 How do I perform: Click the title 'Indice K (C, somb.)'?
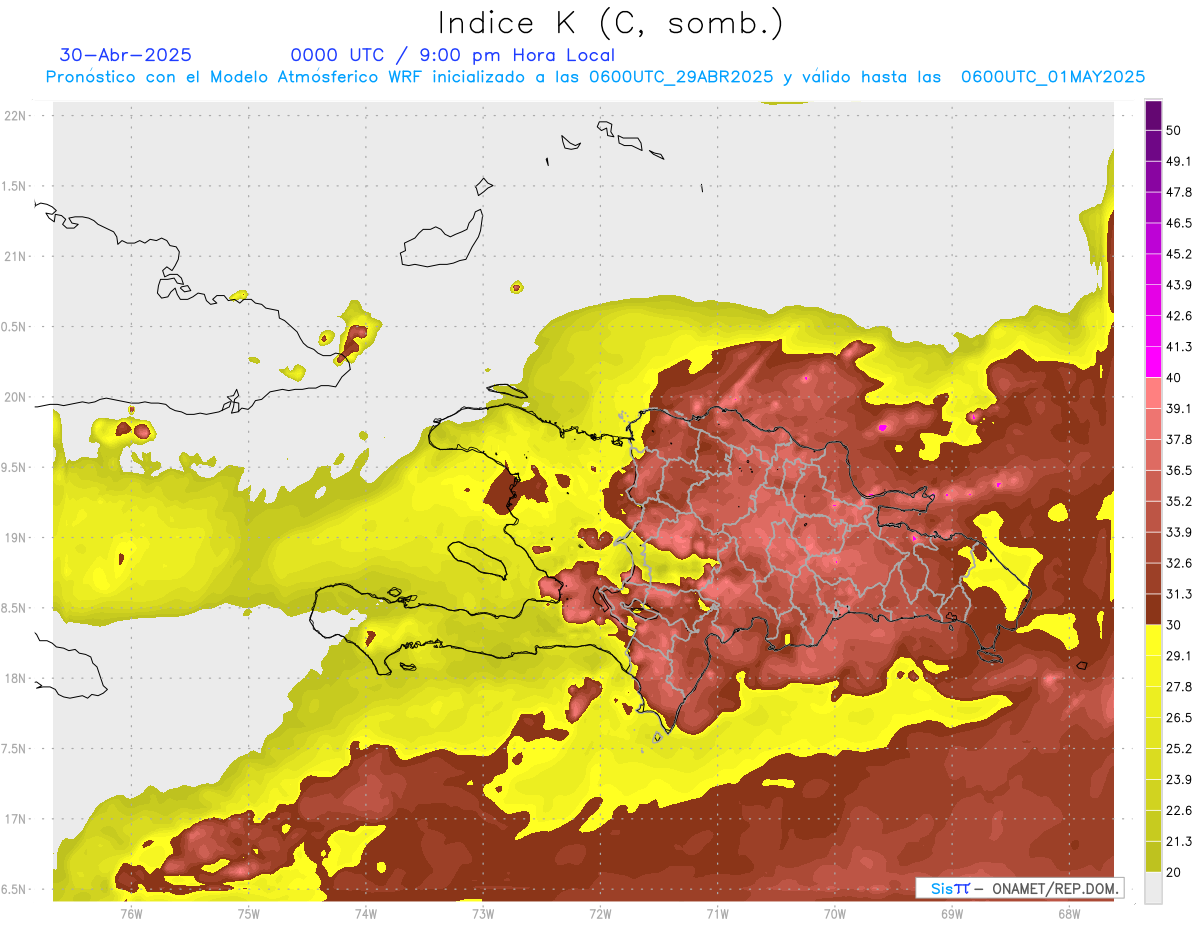click(x=611, y=23)
